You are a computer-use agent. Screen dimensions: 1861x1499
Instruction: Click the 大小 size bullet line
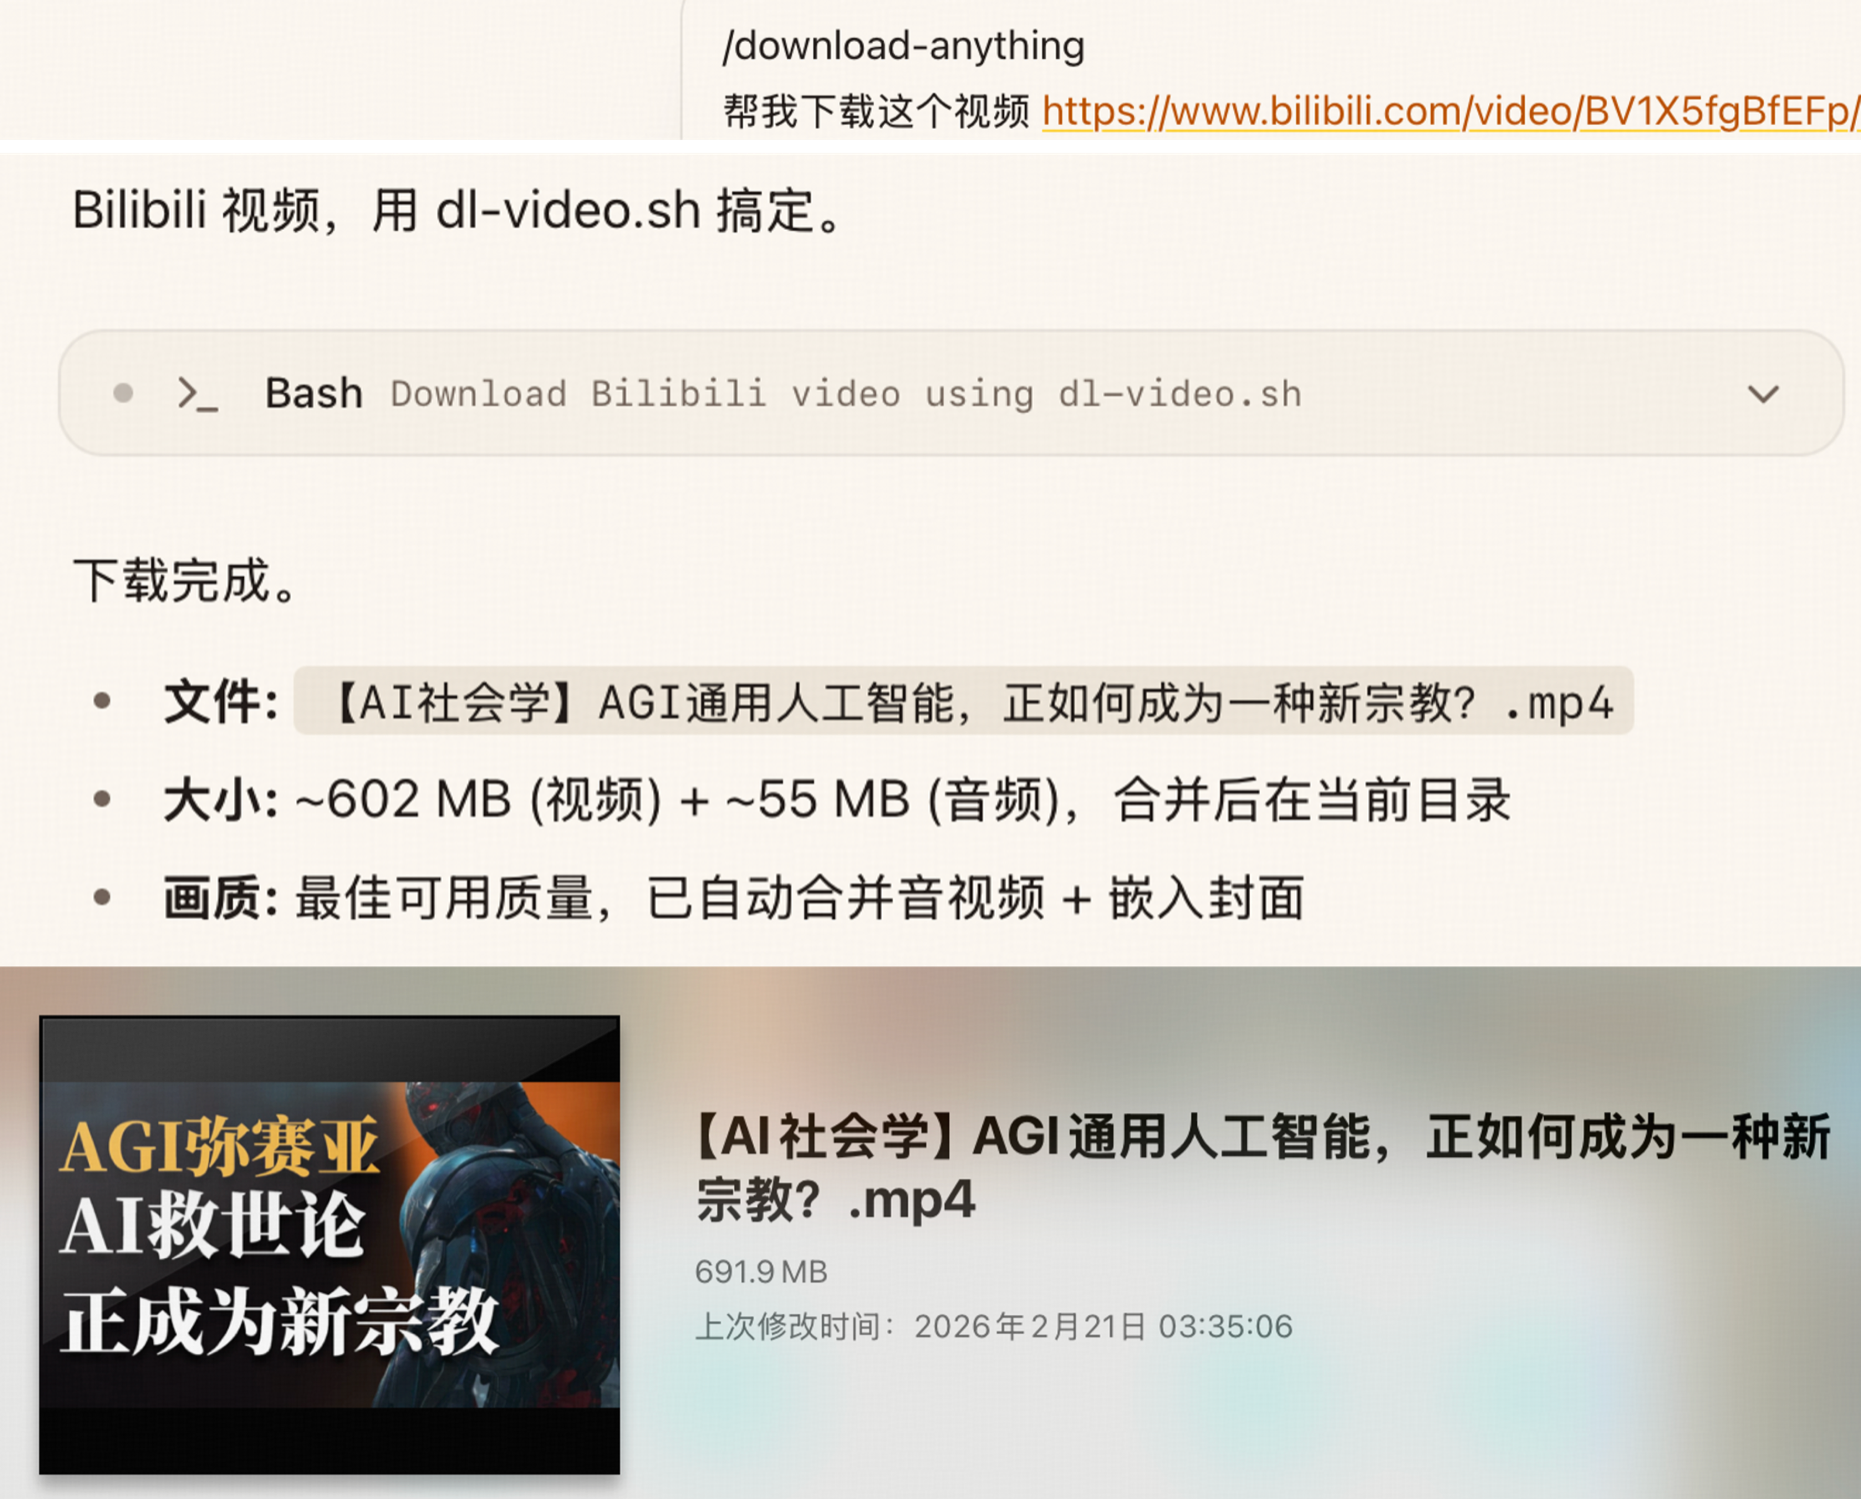pos(836,800)
